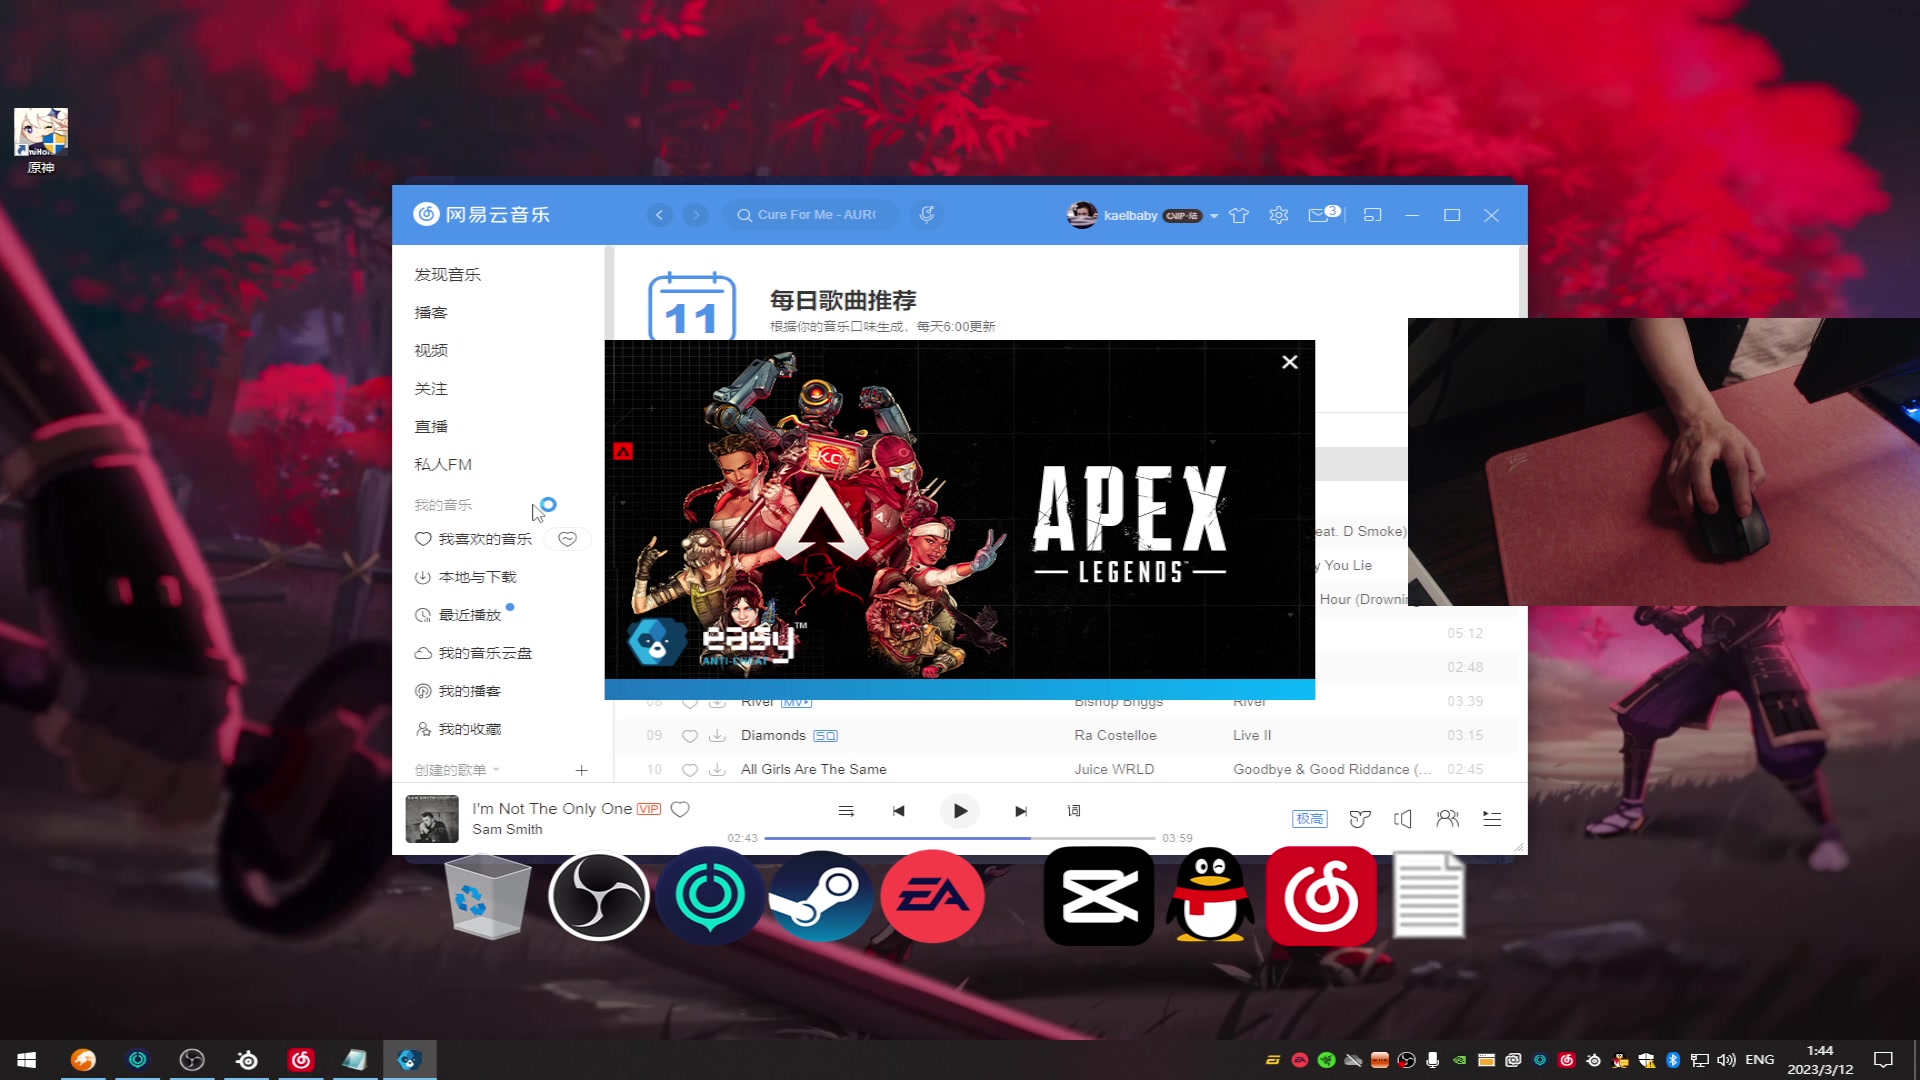Go back with the navigation arrow
The image size is (1920, 1080).
click(x=659, y=215)
